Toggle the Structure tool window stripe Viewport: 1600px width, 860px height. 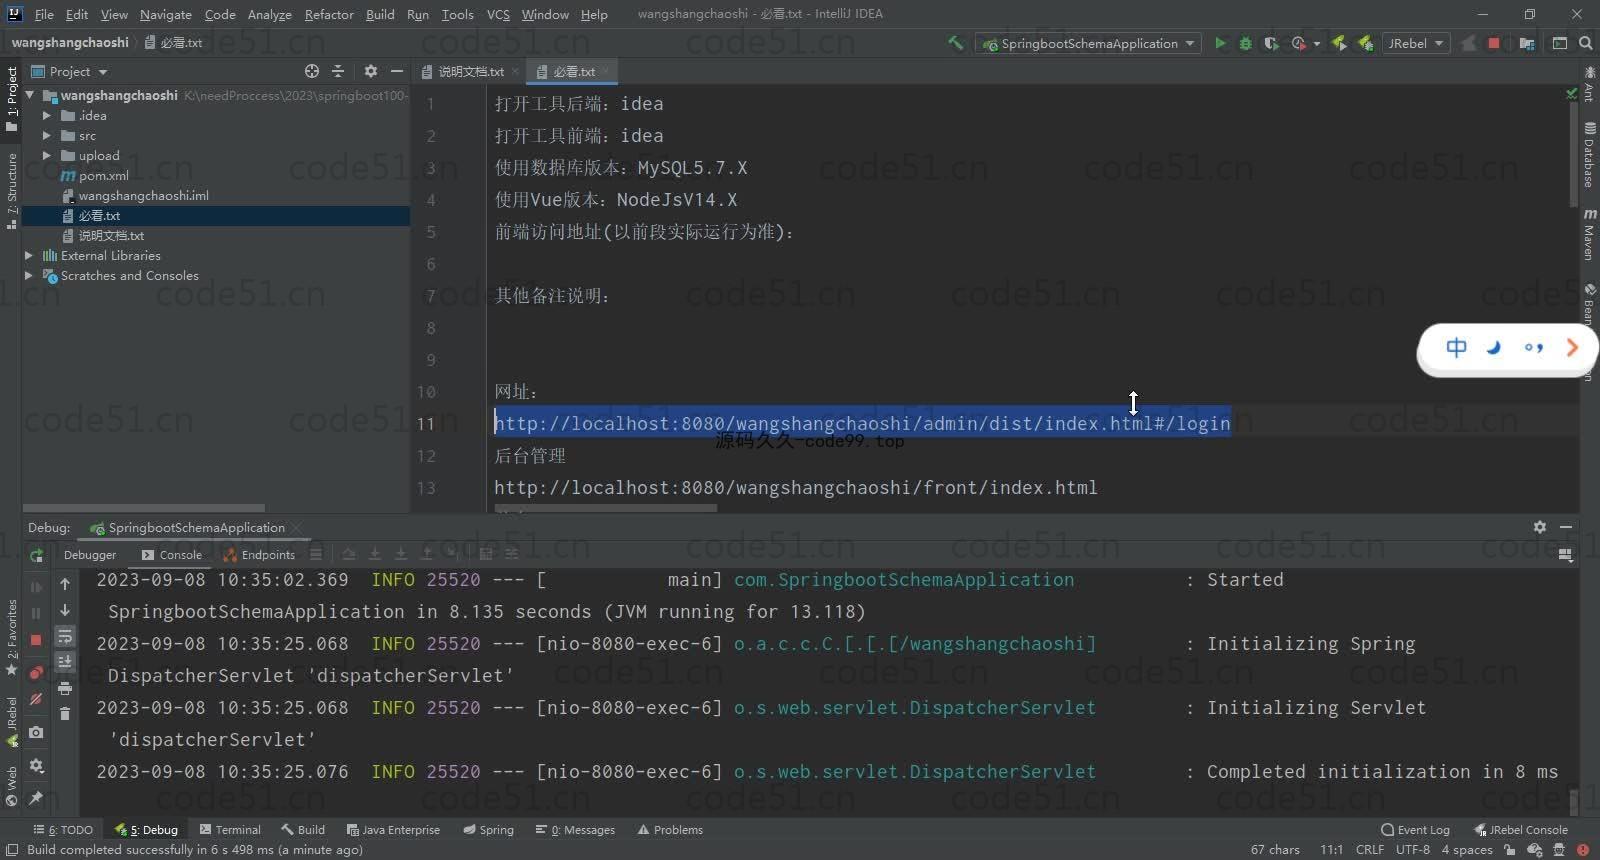click(12, 190)
